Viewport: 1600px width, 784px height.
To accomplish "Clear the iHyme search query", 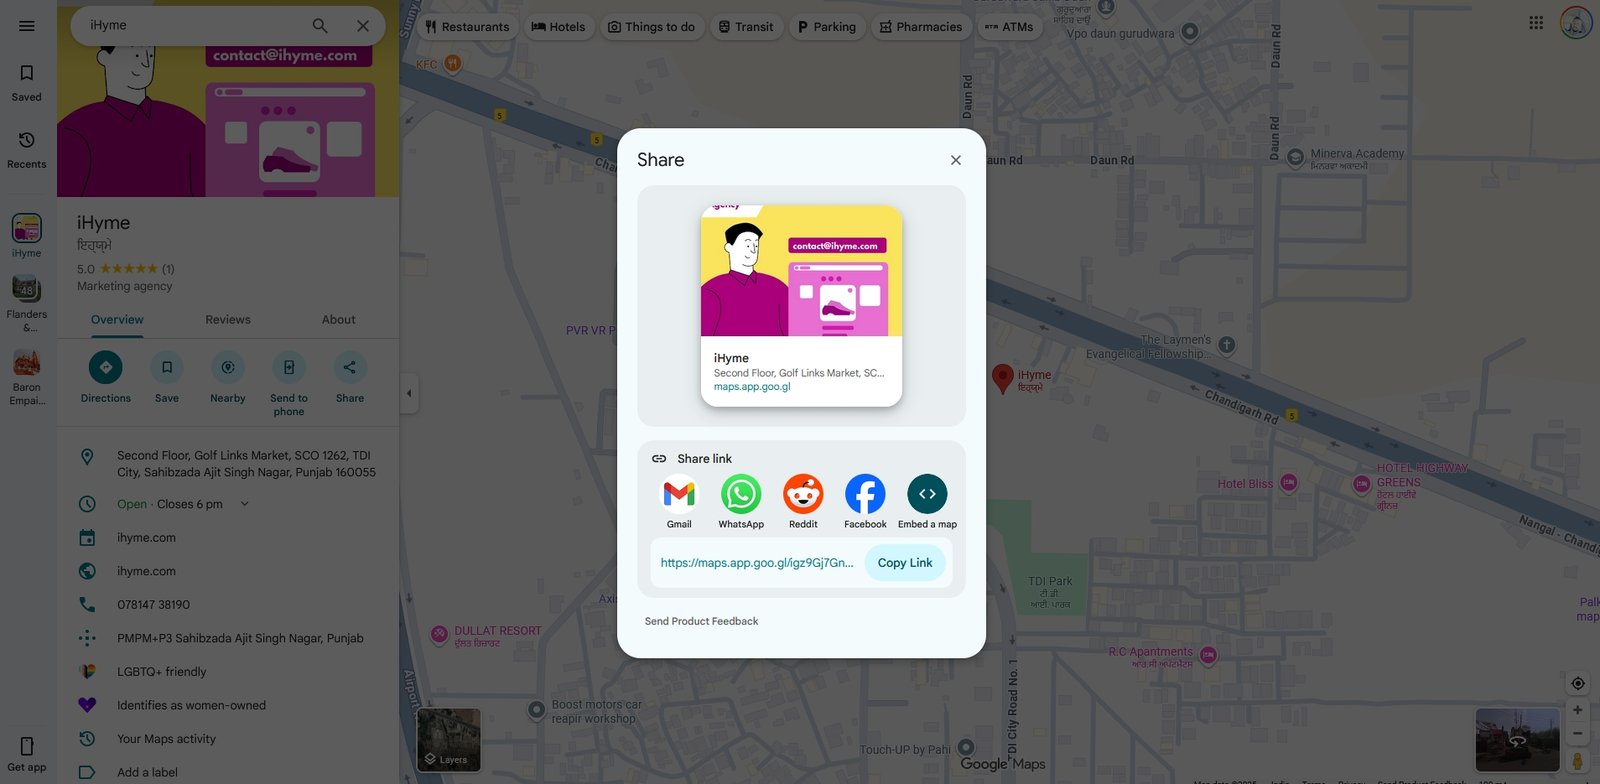I will (x=363, y=26).
